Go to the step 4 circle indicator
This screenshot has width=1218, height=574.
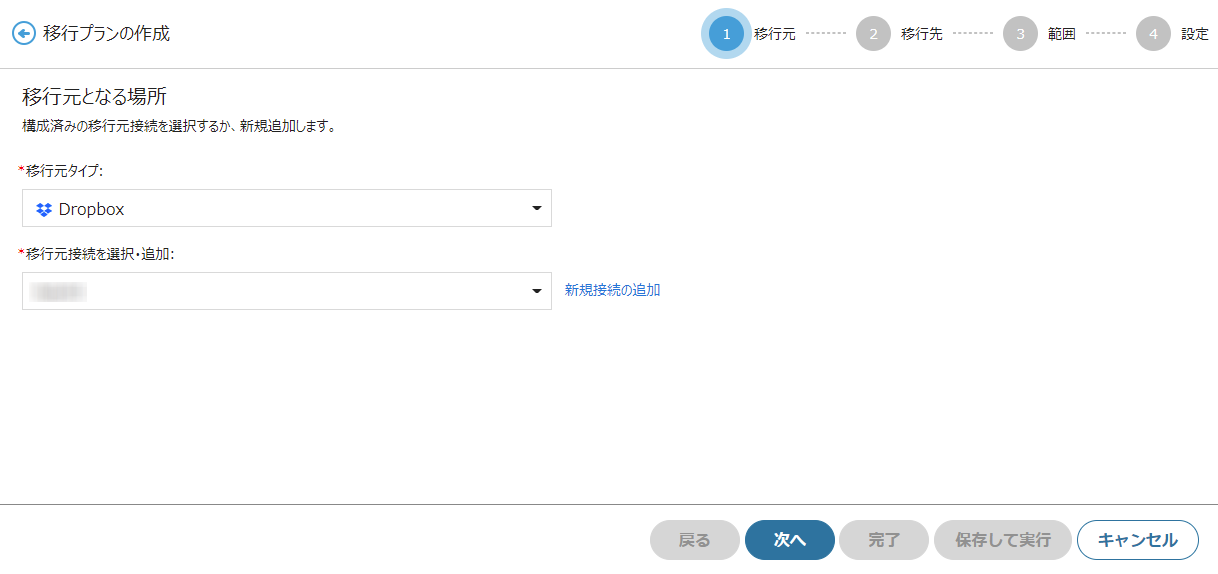(1153, 34)
